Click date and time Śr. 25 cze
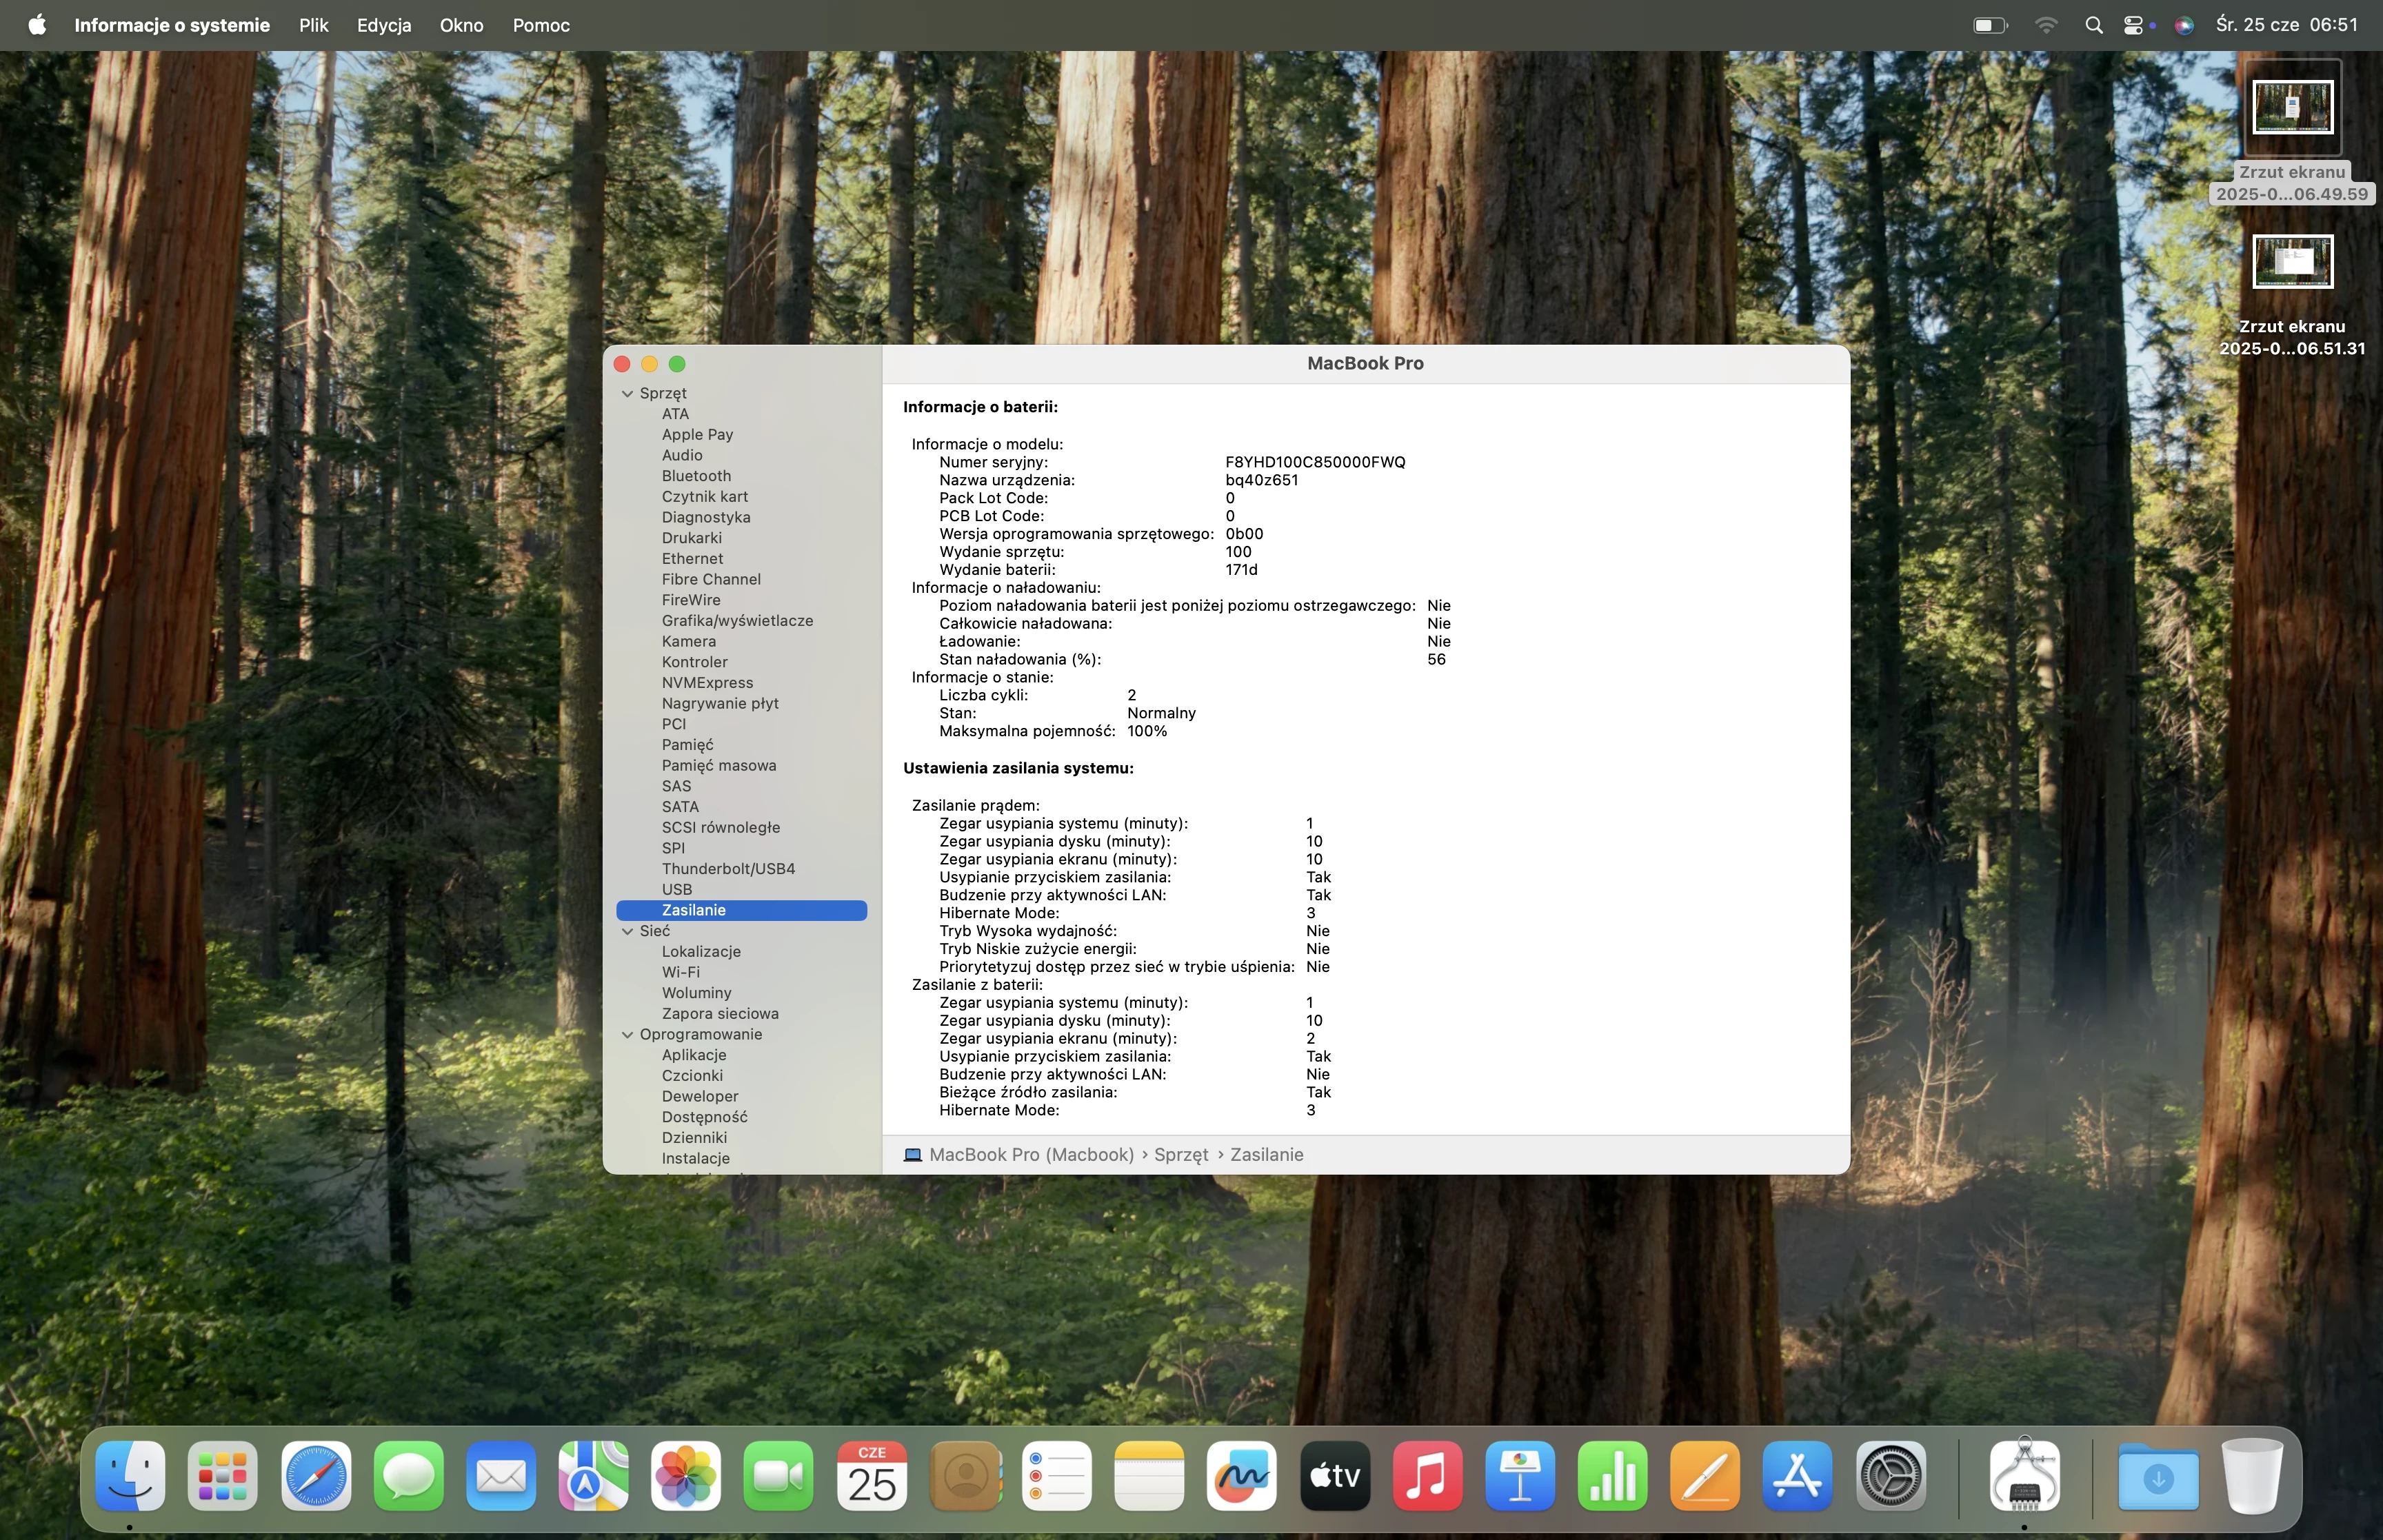 (x=2287, y=25)
